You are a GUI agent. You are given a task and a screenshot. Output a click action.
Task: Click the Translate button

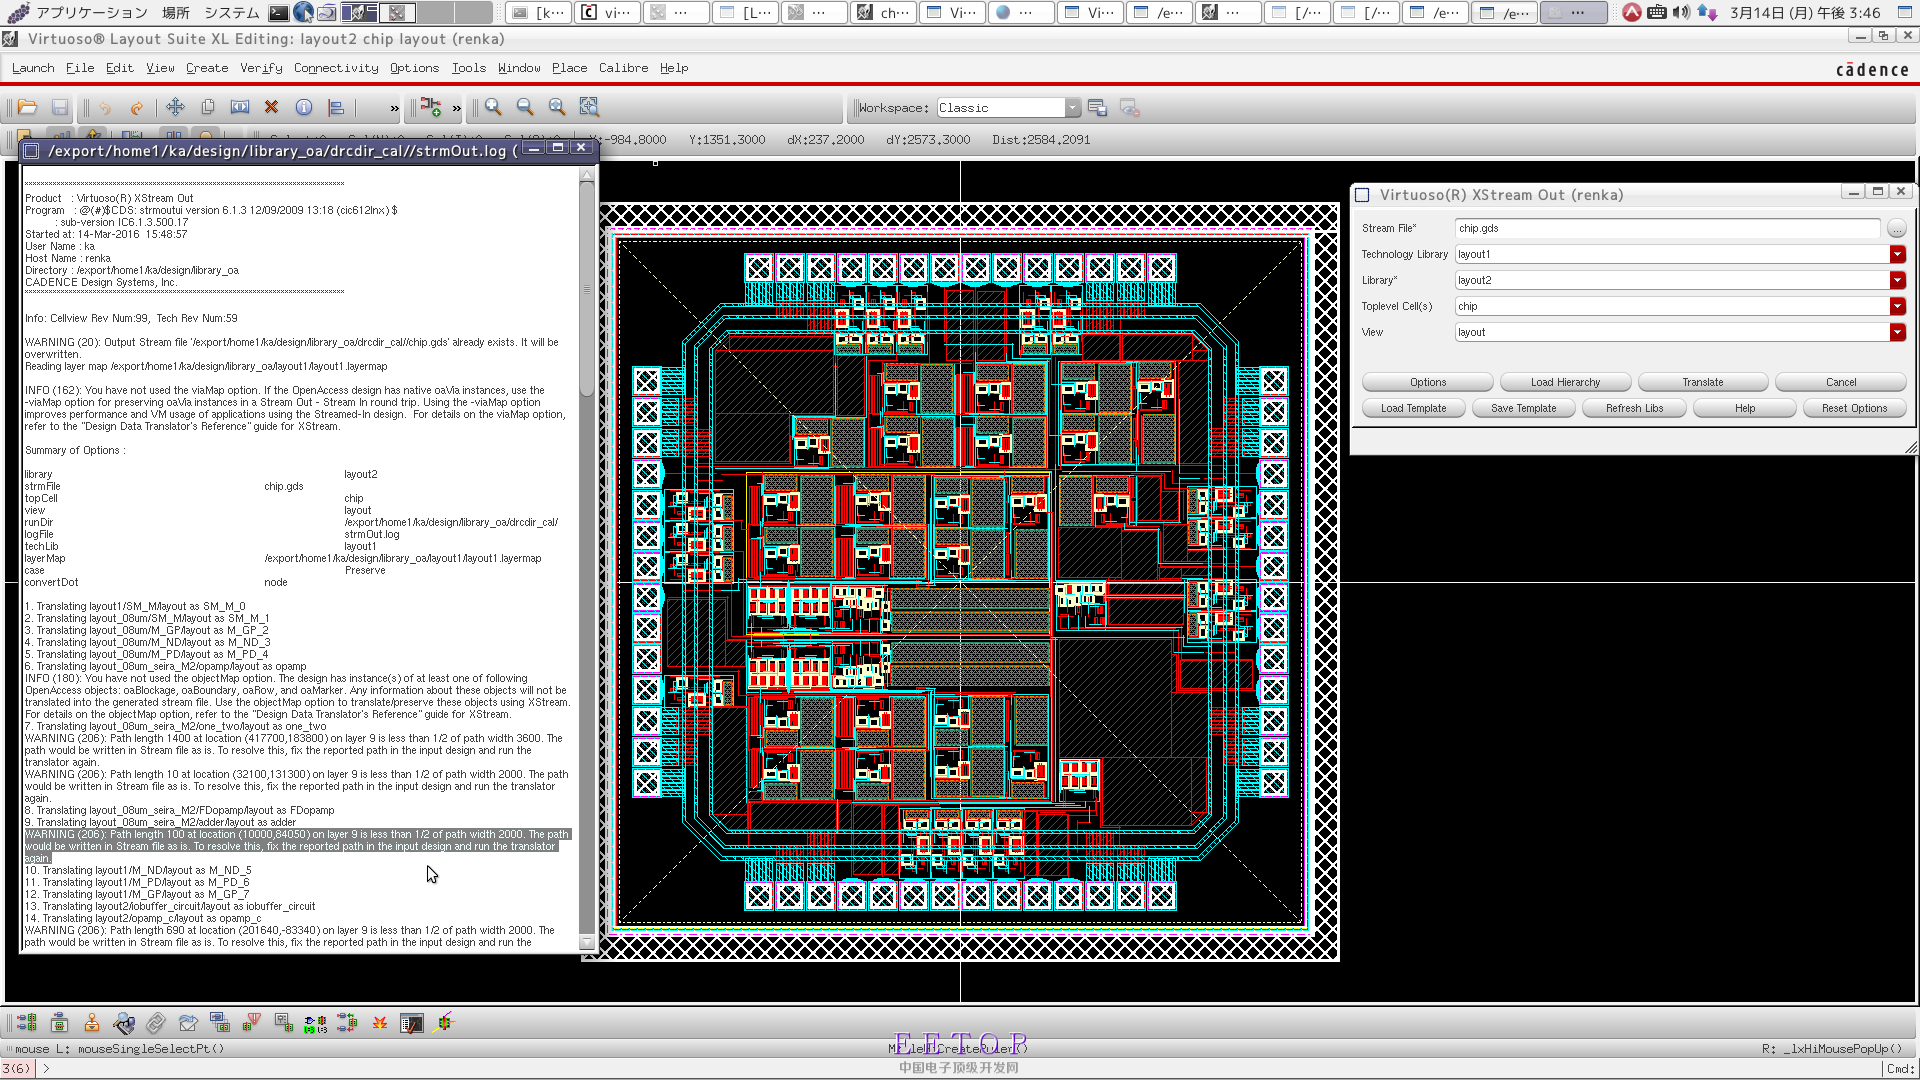click(x=1702, y=382)
